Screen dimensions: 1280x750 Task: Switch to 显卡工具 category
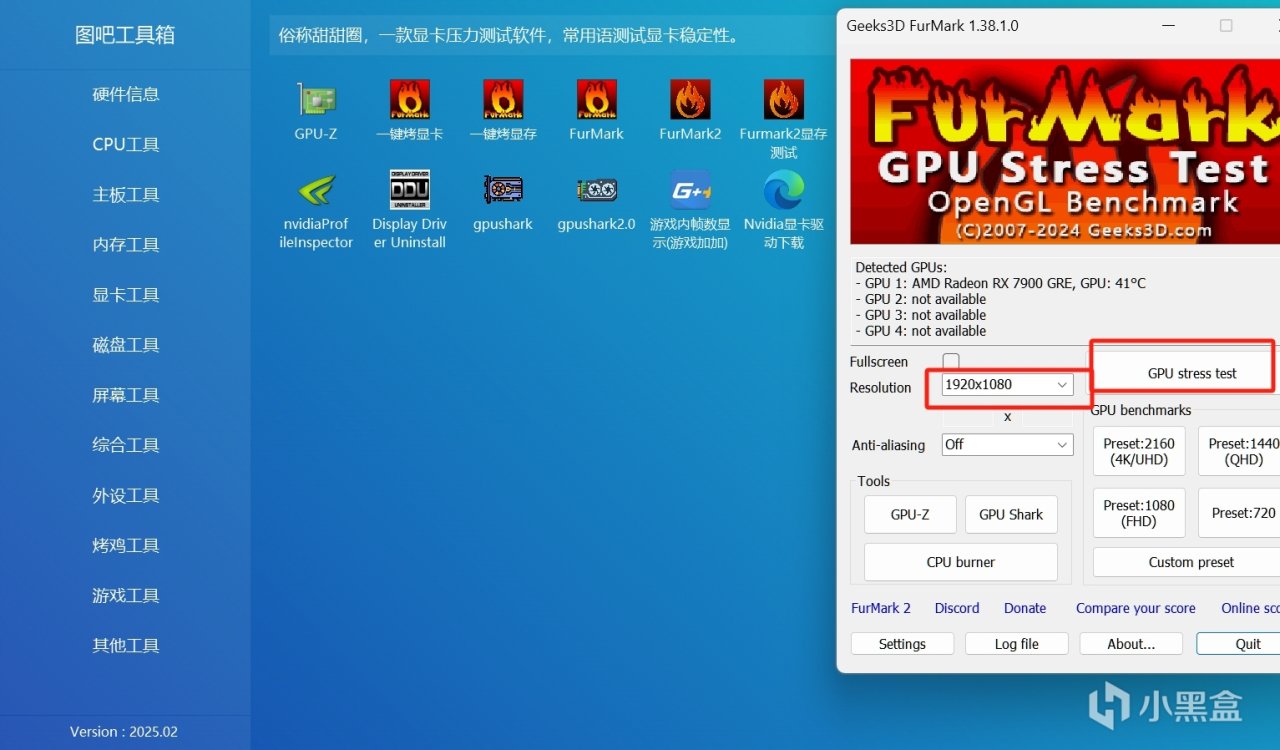[126, 294]
